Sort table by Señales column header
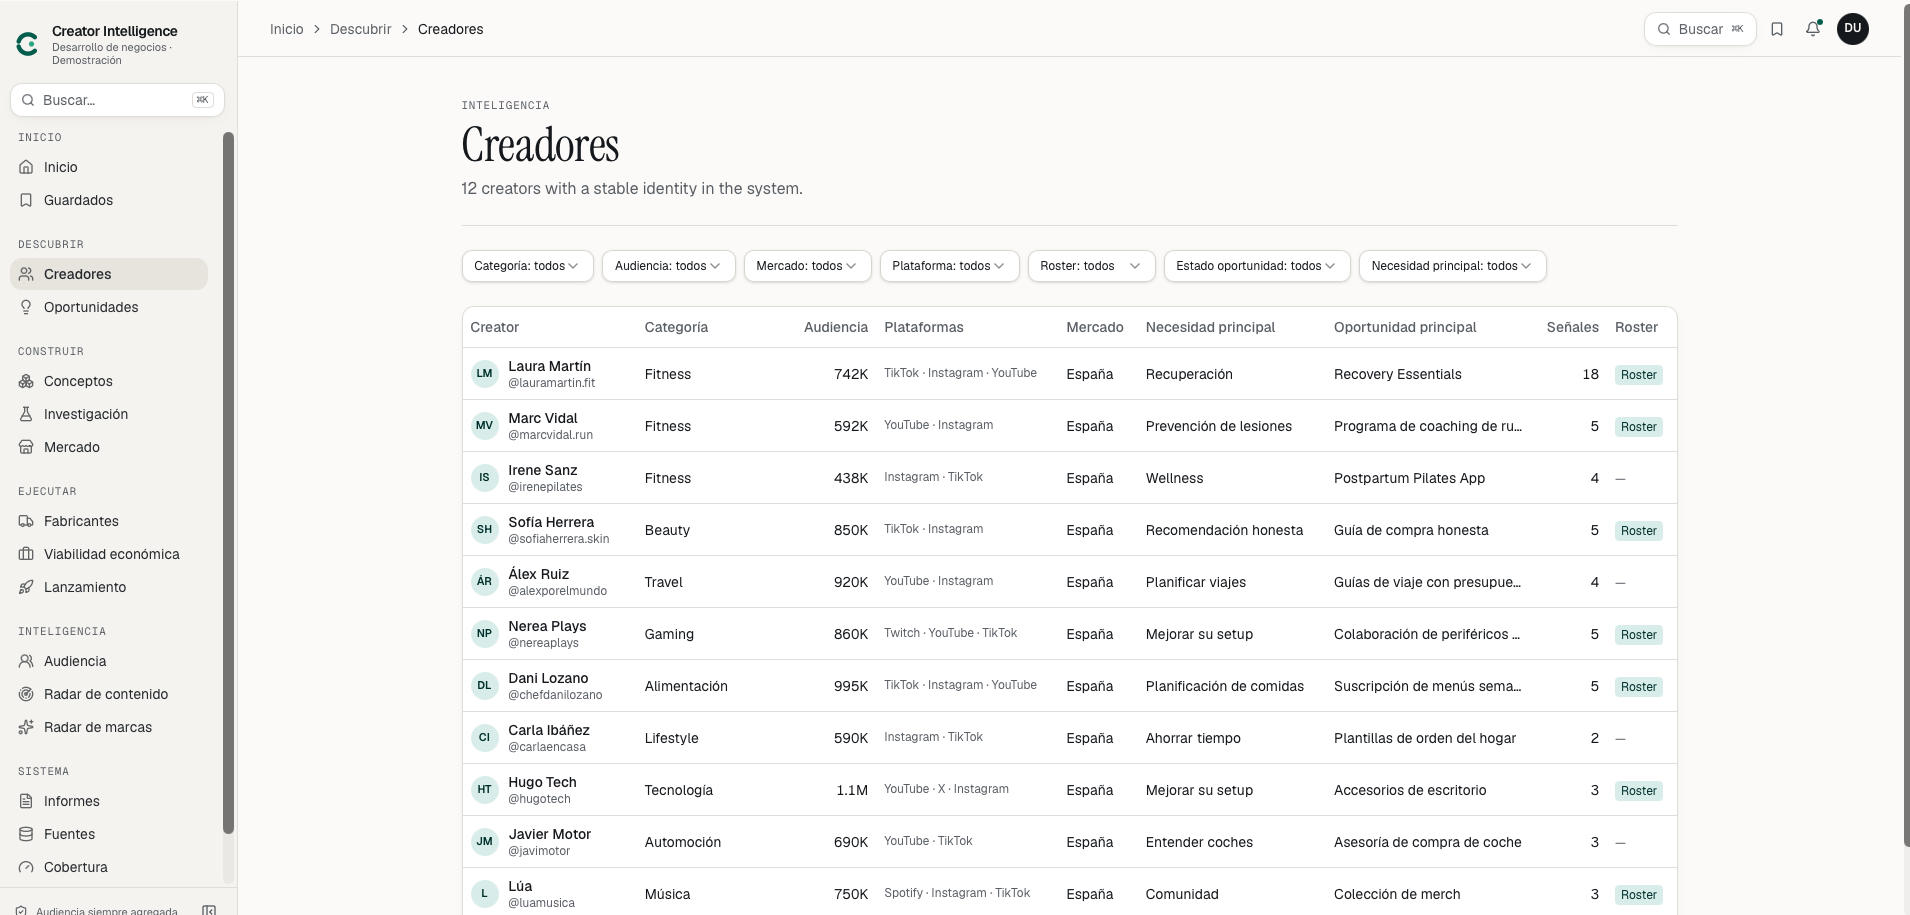 point(1572,327)
